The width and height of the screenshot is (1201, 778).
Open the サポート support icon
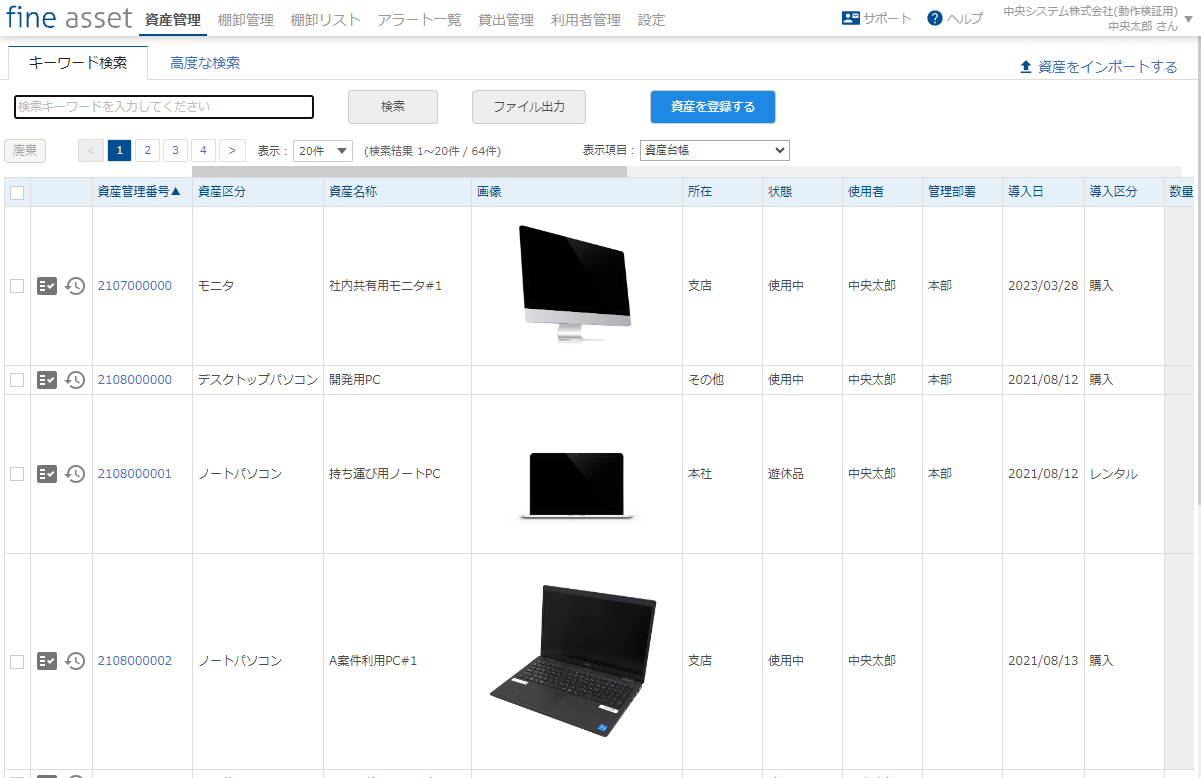[x=851, y=16]
